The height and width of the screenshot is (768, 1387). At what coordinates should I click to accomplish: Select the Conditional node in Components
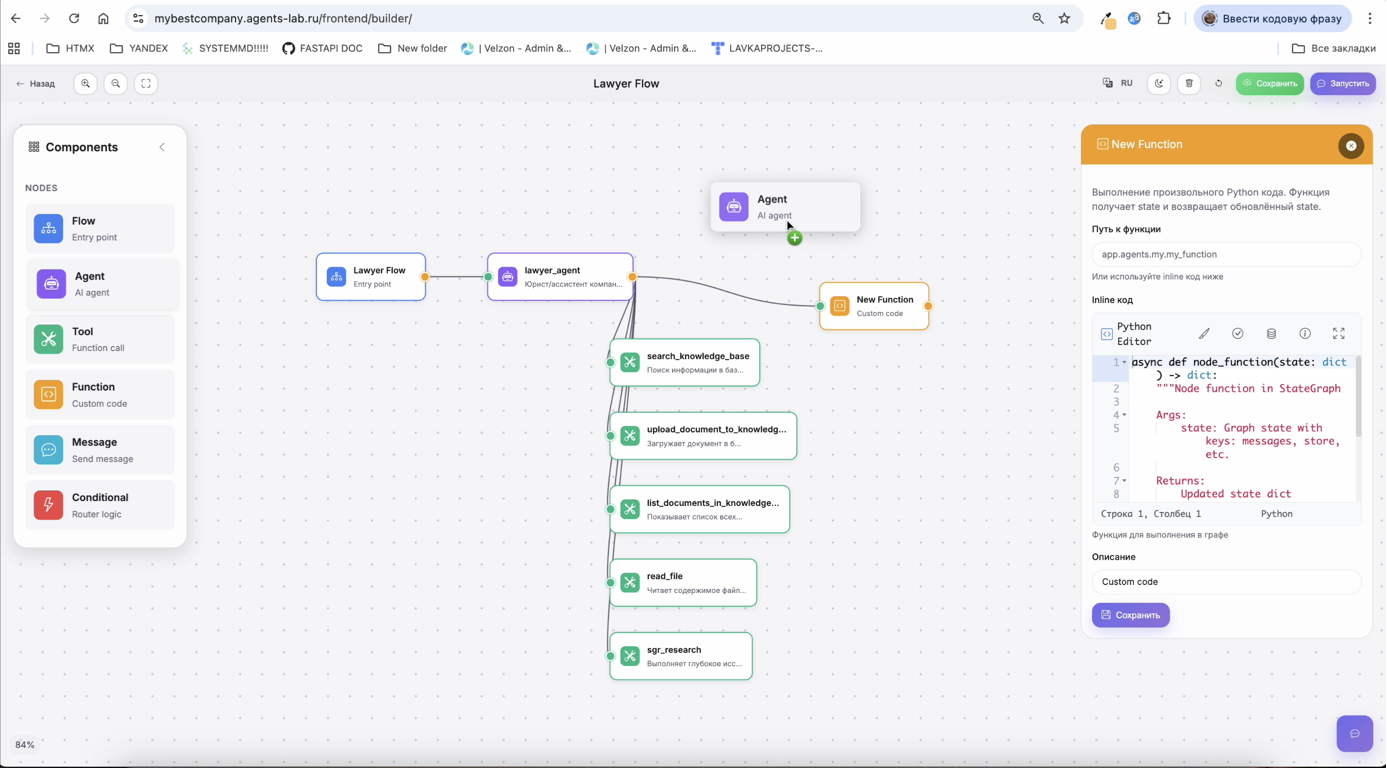(100, 505)
